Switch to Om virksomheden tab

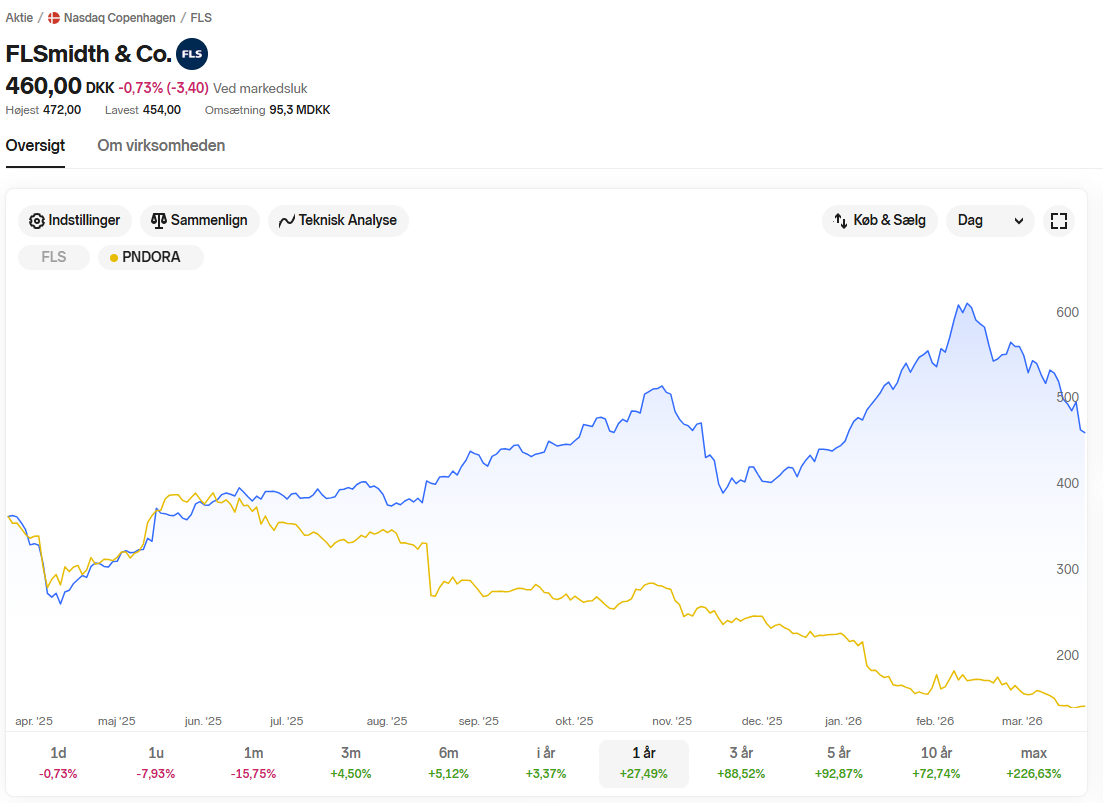click(161, 146)
